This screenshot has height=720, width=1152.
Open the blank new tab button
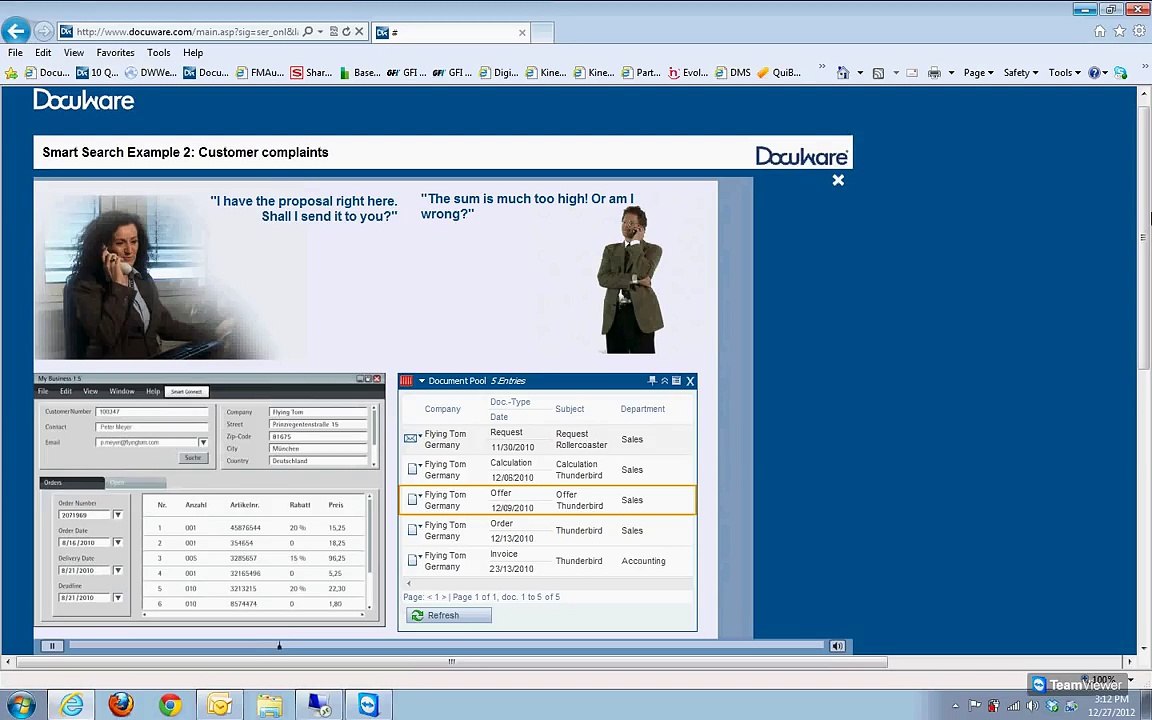(542, 32)
